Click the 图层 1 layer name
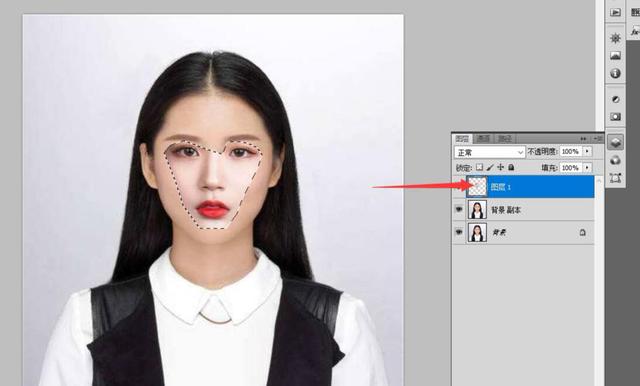Image resolution: width=640 pixels, height=386 pixels. [500, 187]
